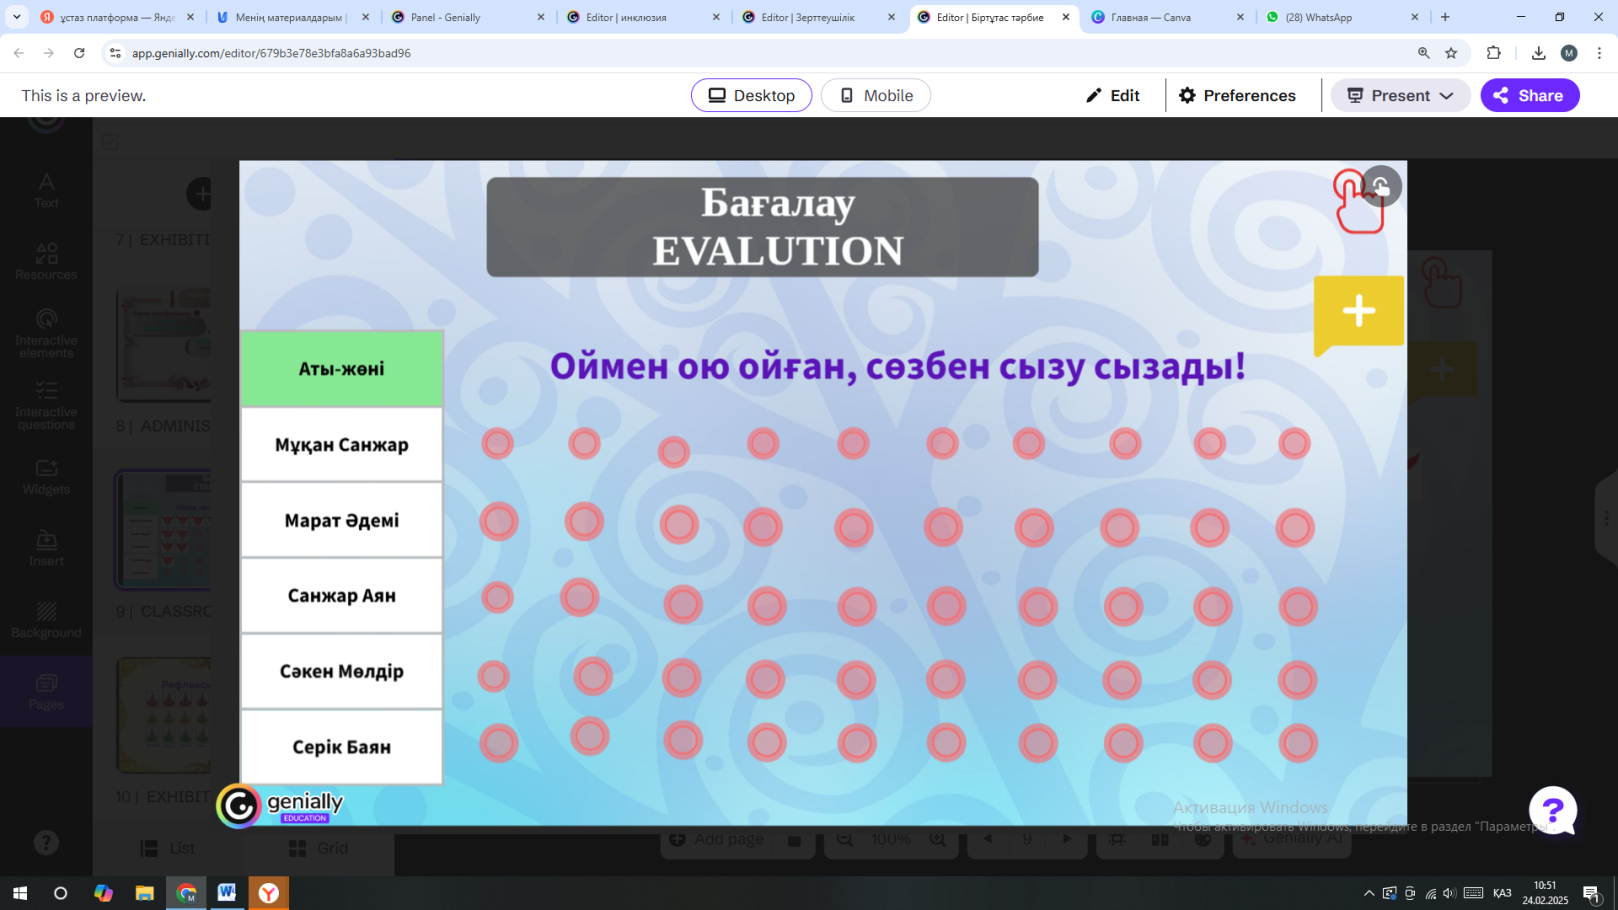
Task: Bookmark this page with the star
Action: (1451, 53)
